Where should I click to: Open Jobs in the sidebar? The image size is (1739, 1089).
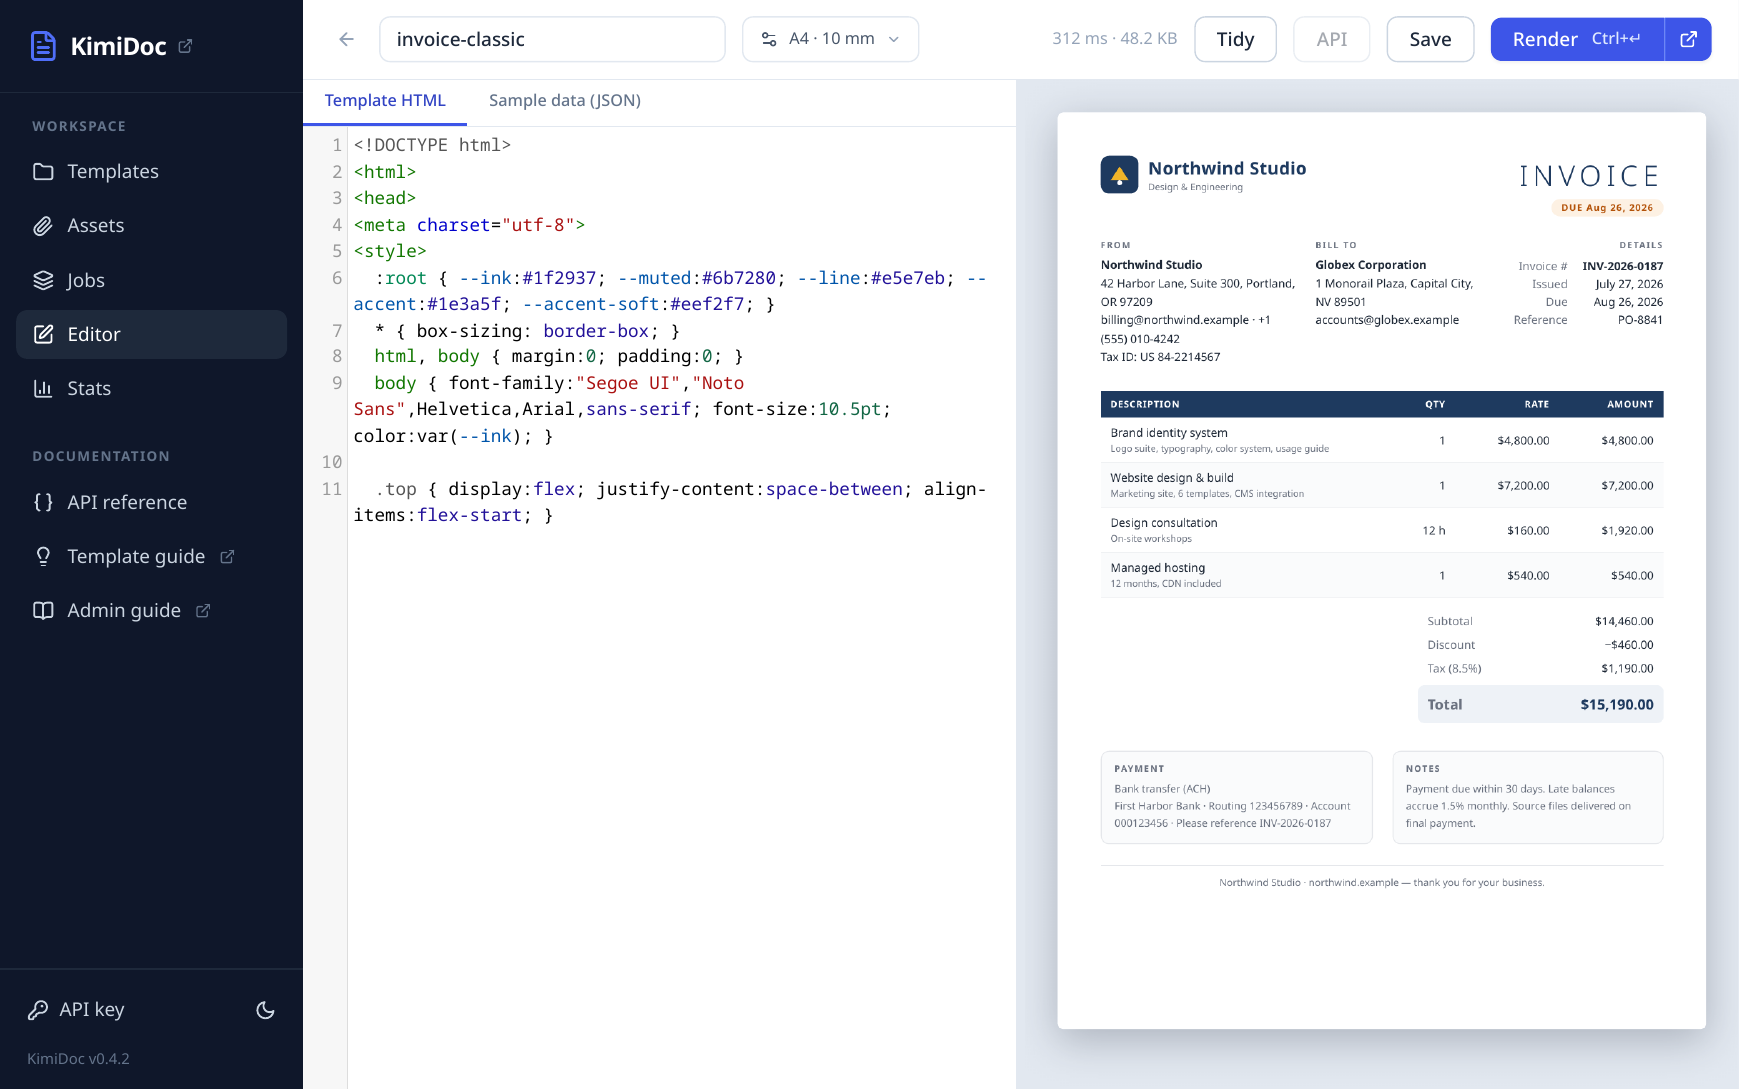click(x=152, y=280)
